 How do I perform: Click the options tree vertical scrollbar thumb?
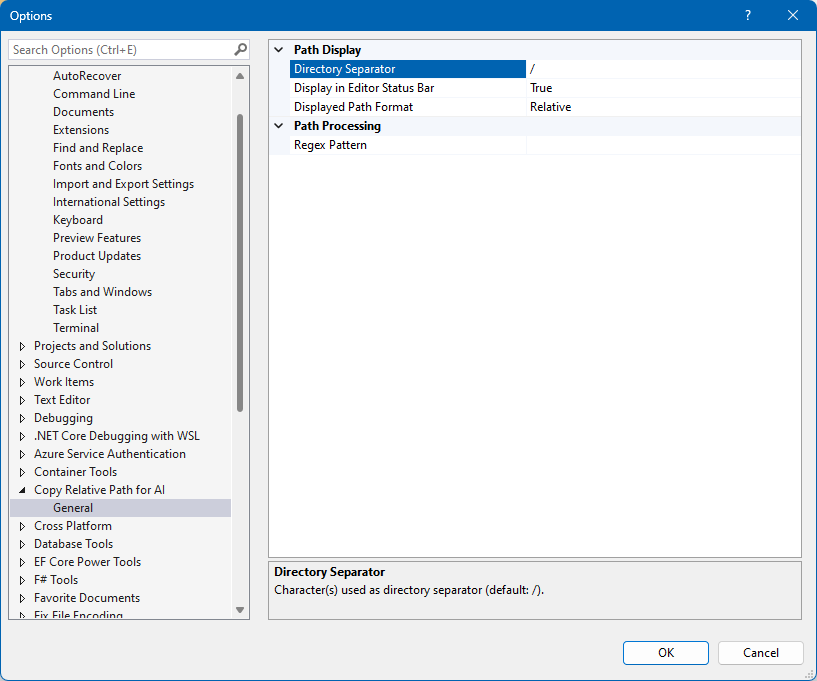click(240, 260)
